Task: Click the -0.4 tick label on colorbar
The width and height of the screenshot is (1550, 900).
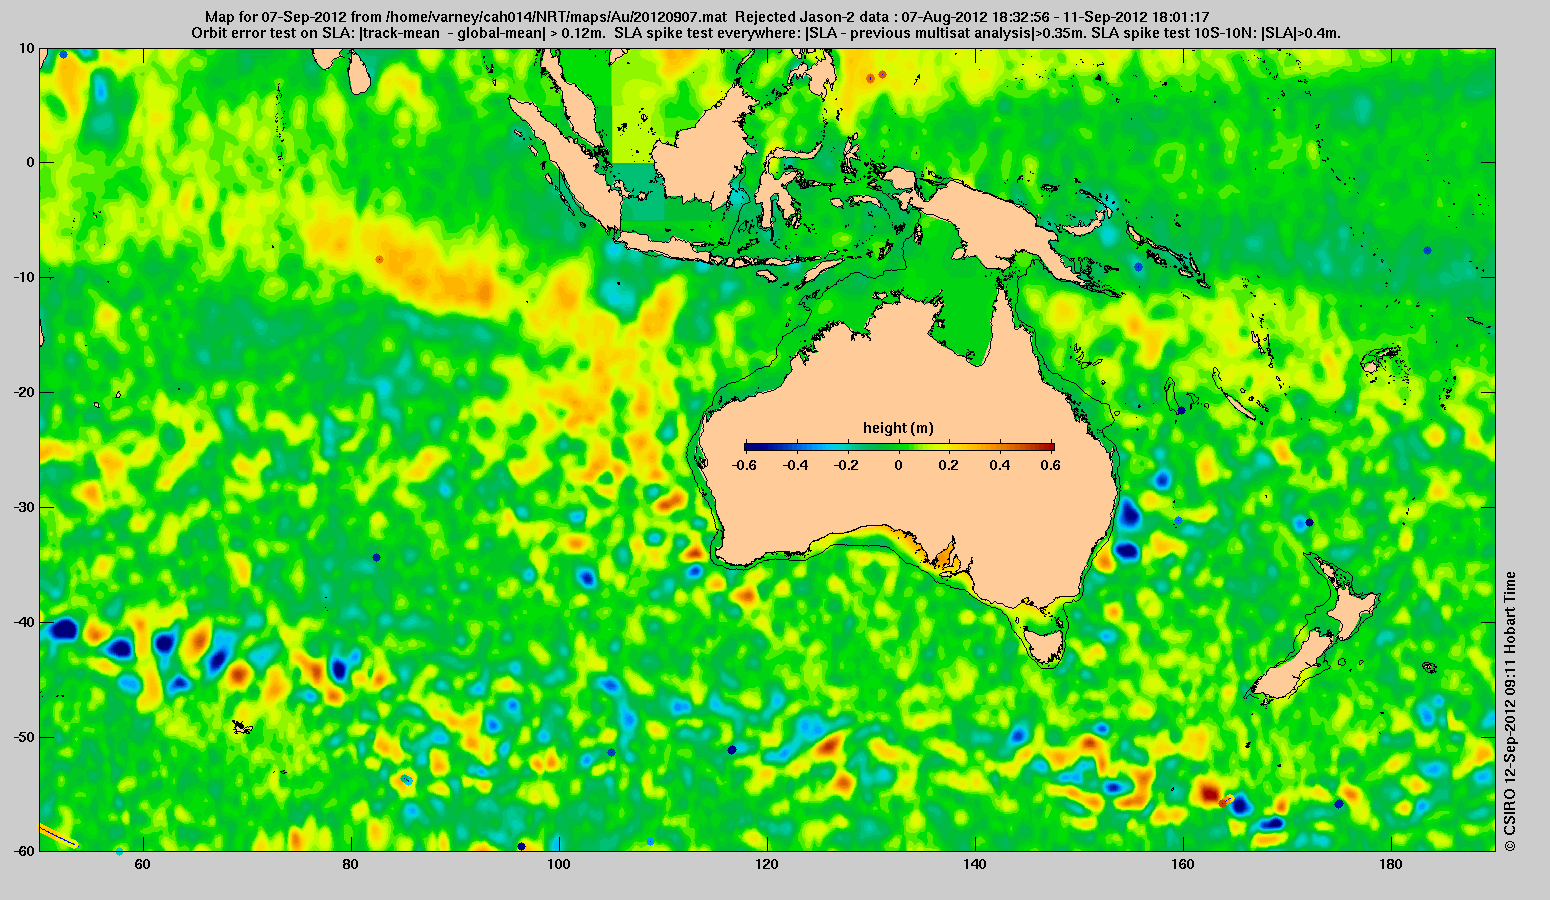Action: click(795, 465)
